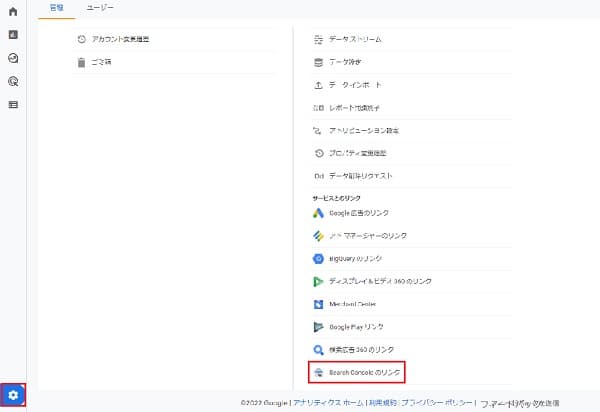The image size is (600, 412).
Task: Click the 検索広告 360 magnifier icon
Action: [318, 350]
